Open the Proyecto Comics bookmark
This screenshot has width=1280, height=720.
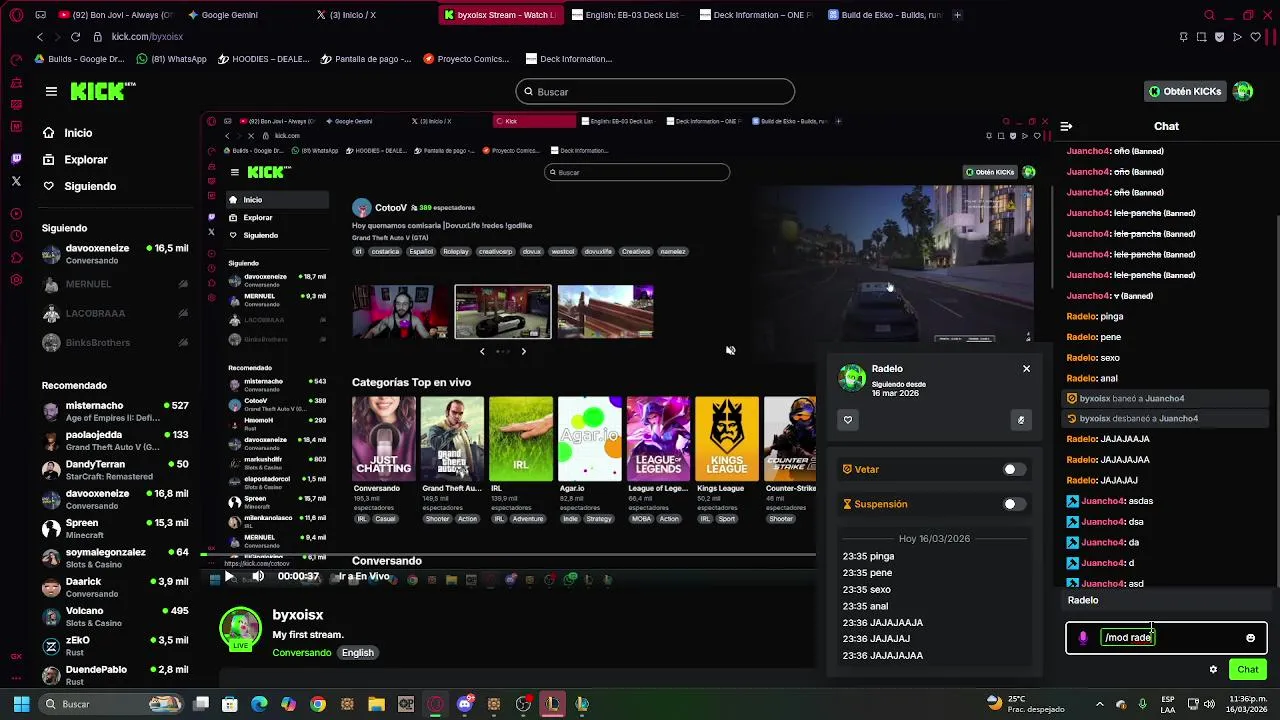pos(466,59)
